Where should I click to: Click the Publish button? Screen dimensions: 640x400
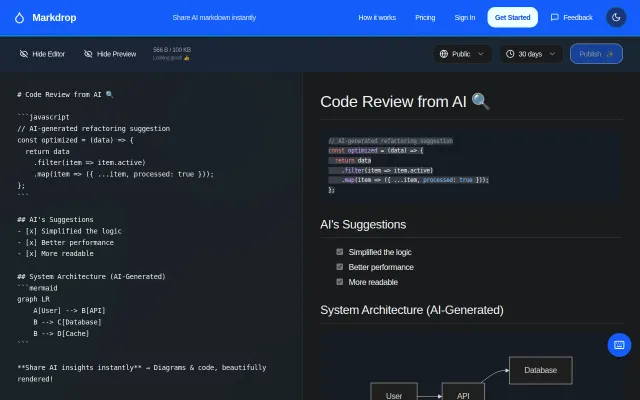pyautogui.click(x=596, y=54)
